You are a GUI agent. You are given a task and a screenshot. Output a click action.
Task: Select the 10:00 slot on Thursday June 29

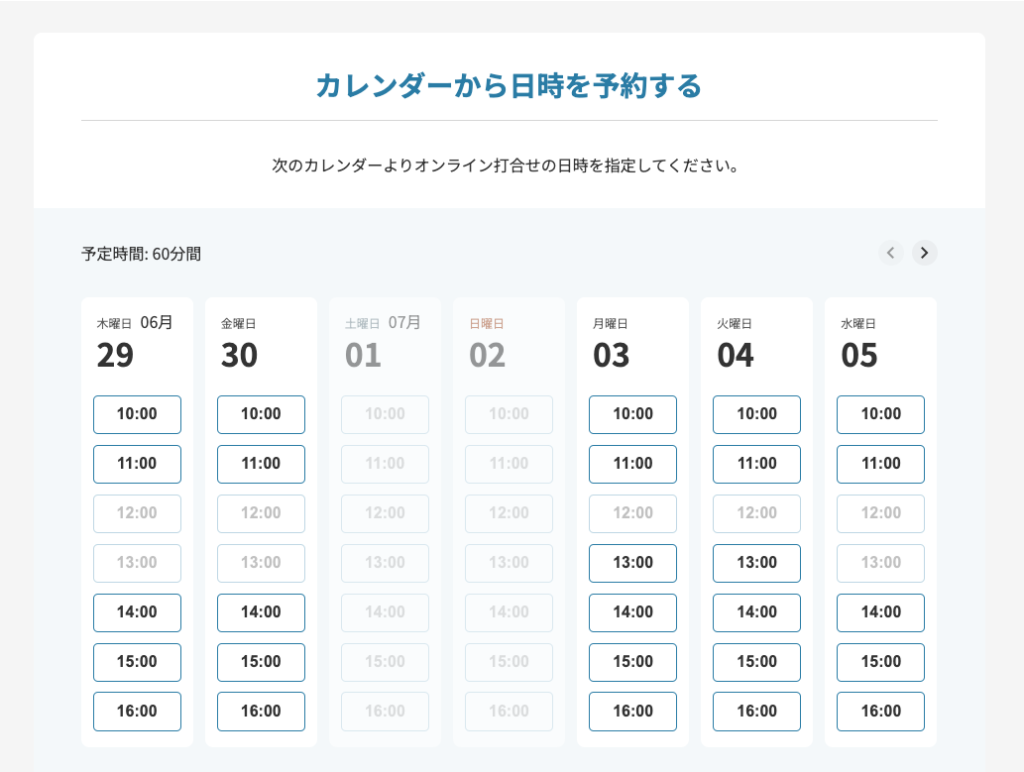click(x=137, y=414)
